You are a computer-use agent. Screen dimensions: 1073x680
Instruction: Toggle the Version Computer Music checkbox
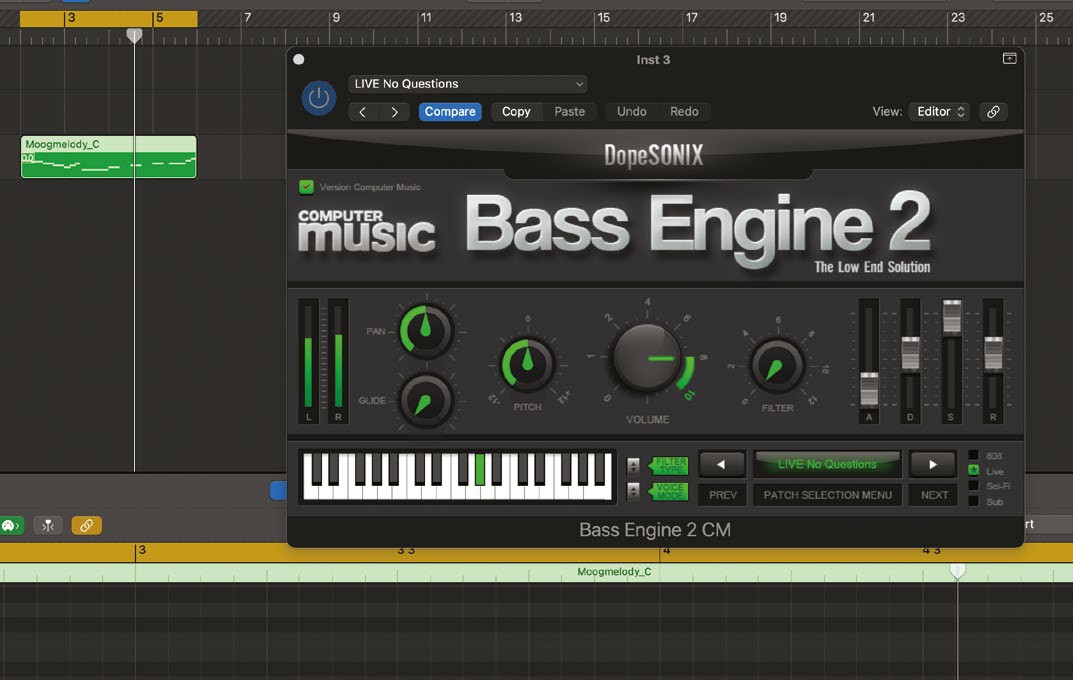pos(306,187)
